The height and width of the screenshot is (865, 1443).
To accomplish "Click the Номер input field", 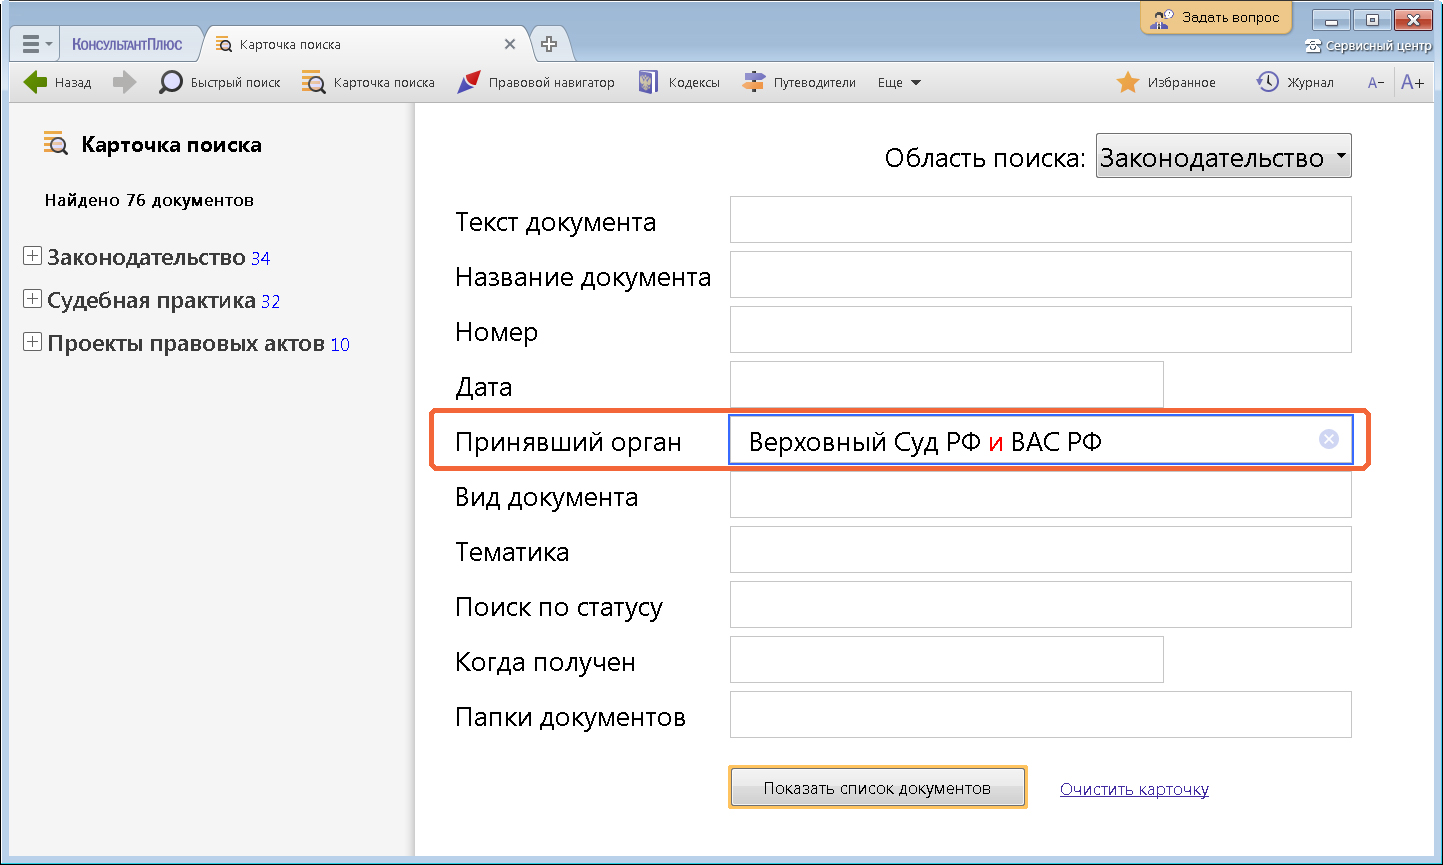I will tap(1041, 329).
